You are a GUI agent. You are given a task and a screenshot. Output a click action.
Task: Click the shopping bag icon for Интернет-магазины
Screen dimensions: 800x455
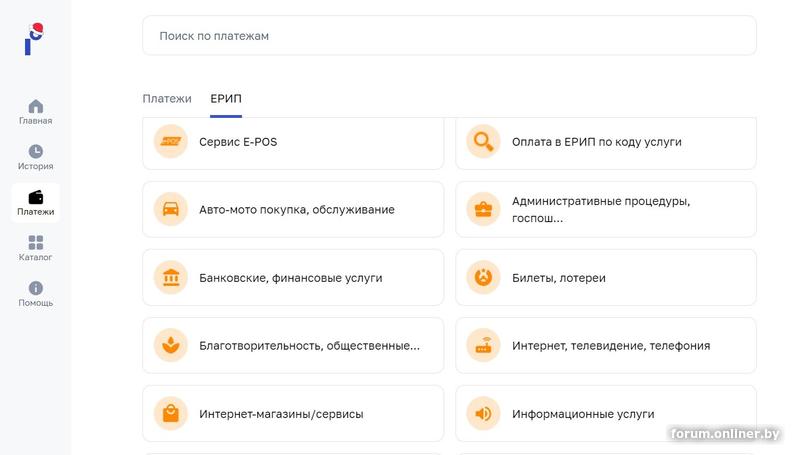click(171, 414)
